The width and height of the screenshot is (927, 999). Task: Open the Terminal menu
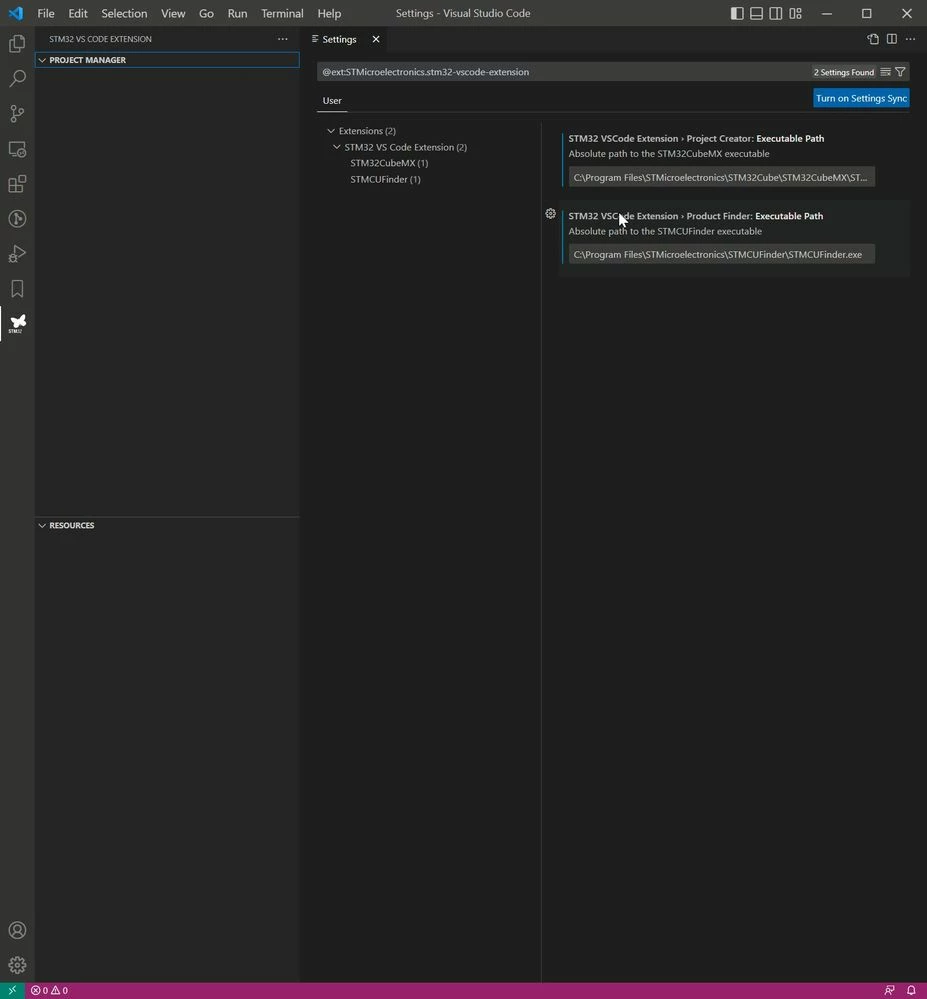(x=282, y=13)
